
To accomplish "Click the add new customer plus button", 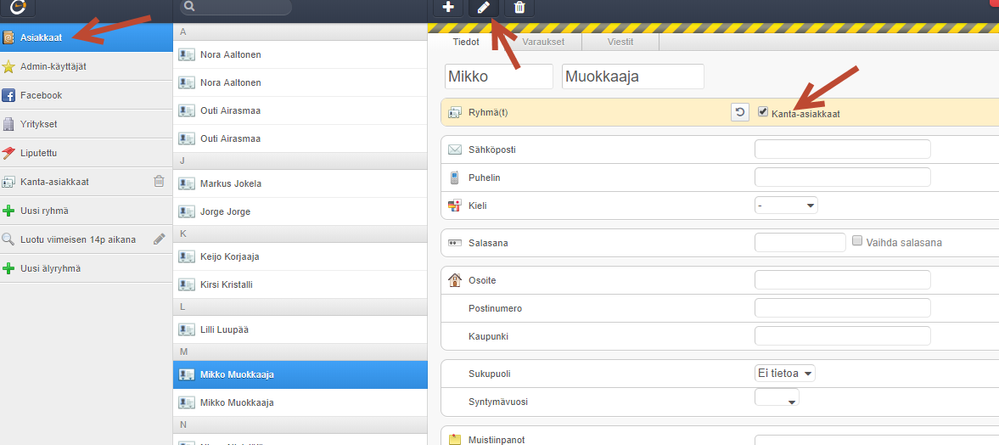I will (x=449, y=8).
